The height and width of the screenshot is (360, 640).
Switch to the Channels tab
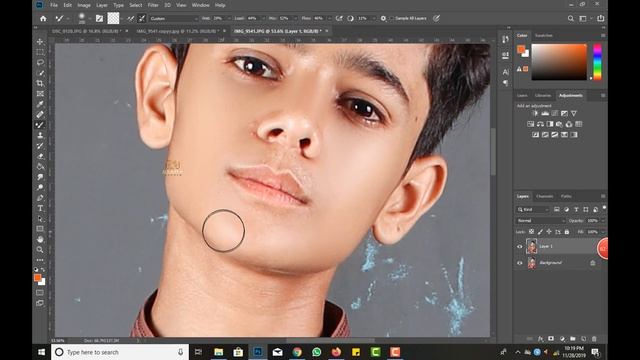click(545, 196)
